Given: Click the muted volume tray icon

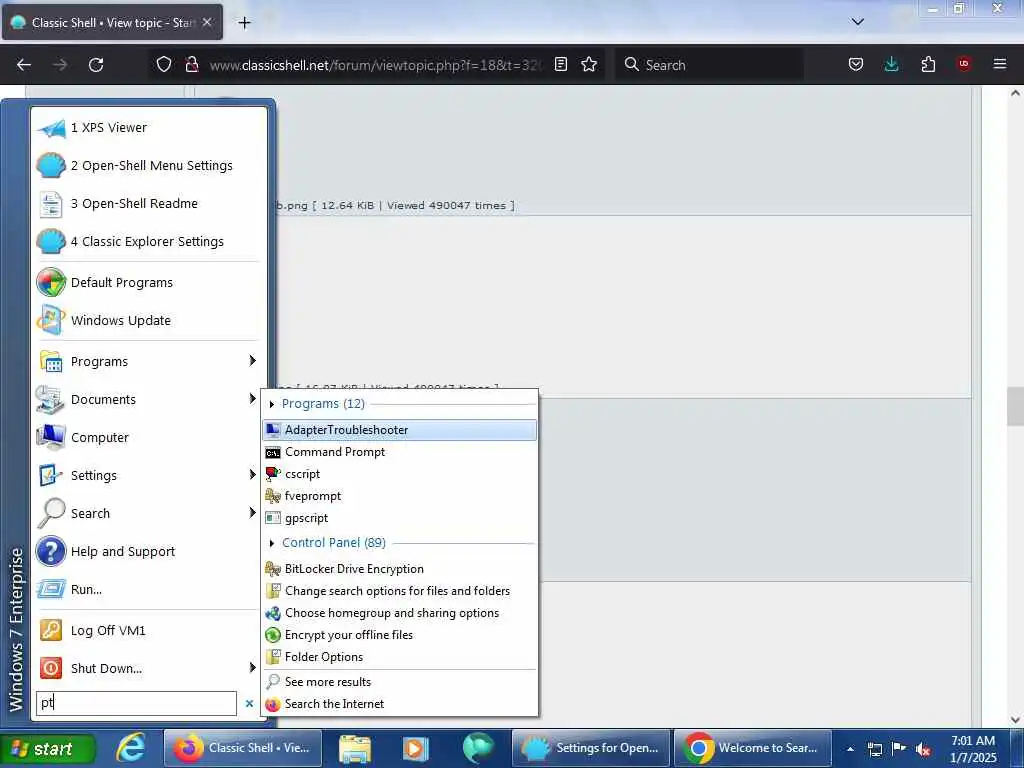Looking at the screenshot, I should coord(923,749).
